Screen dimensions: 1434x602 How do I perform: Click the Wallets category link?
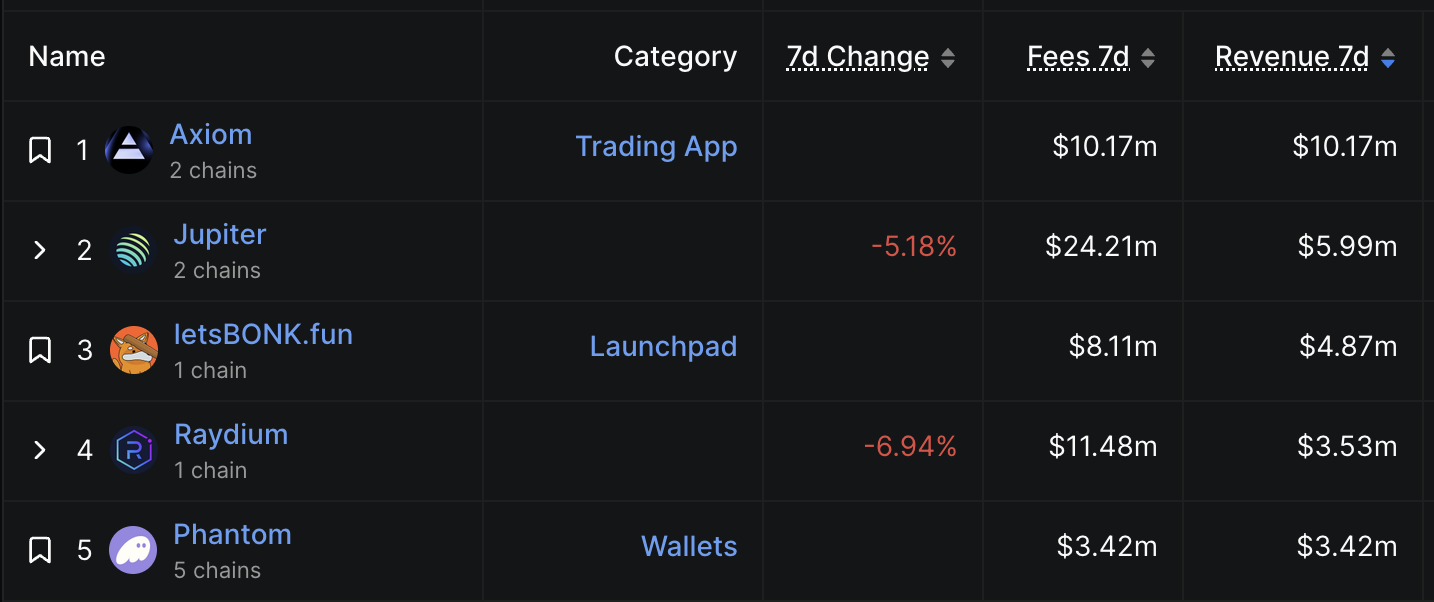689,546
